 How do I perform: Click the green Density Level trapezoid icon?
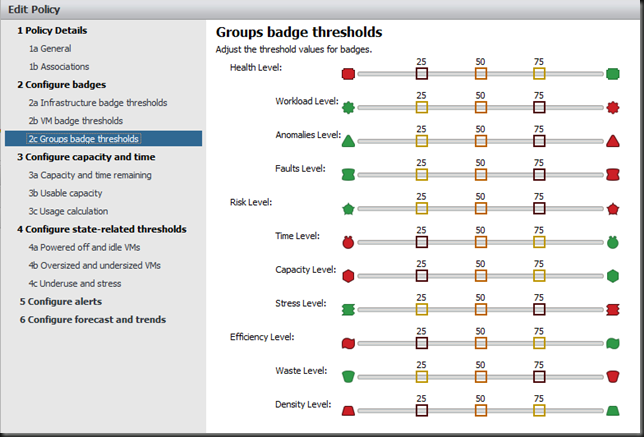613,411
